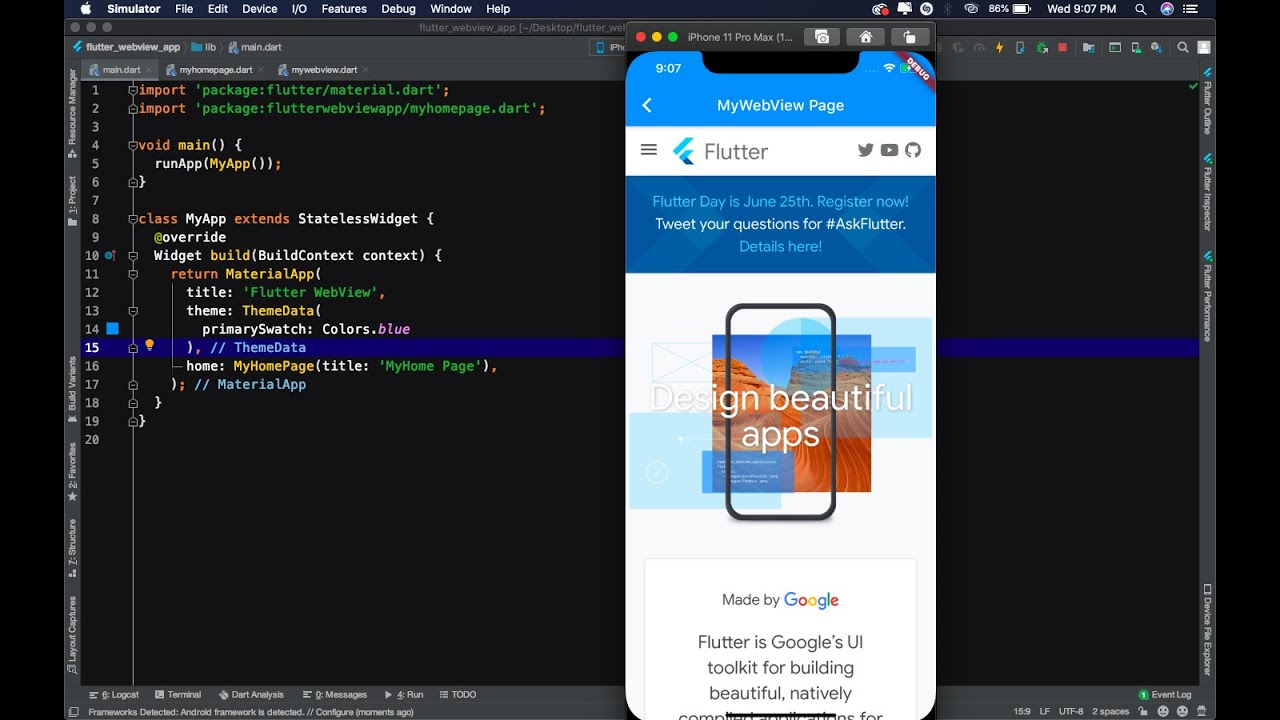Trigger Flutter Hot Reload lightning icon
The height and width of the screenshot is (720, 1280).
coord(999,47)
